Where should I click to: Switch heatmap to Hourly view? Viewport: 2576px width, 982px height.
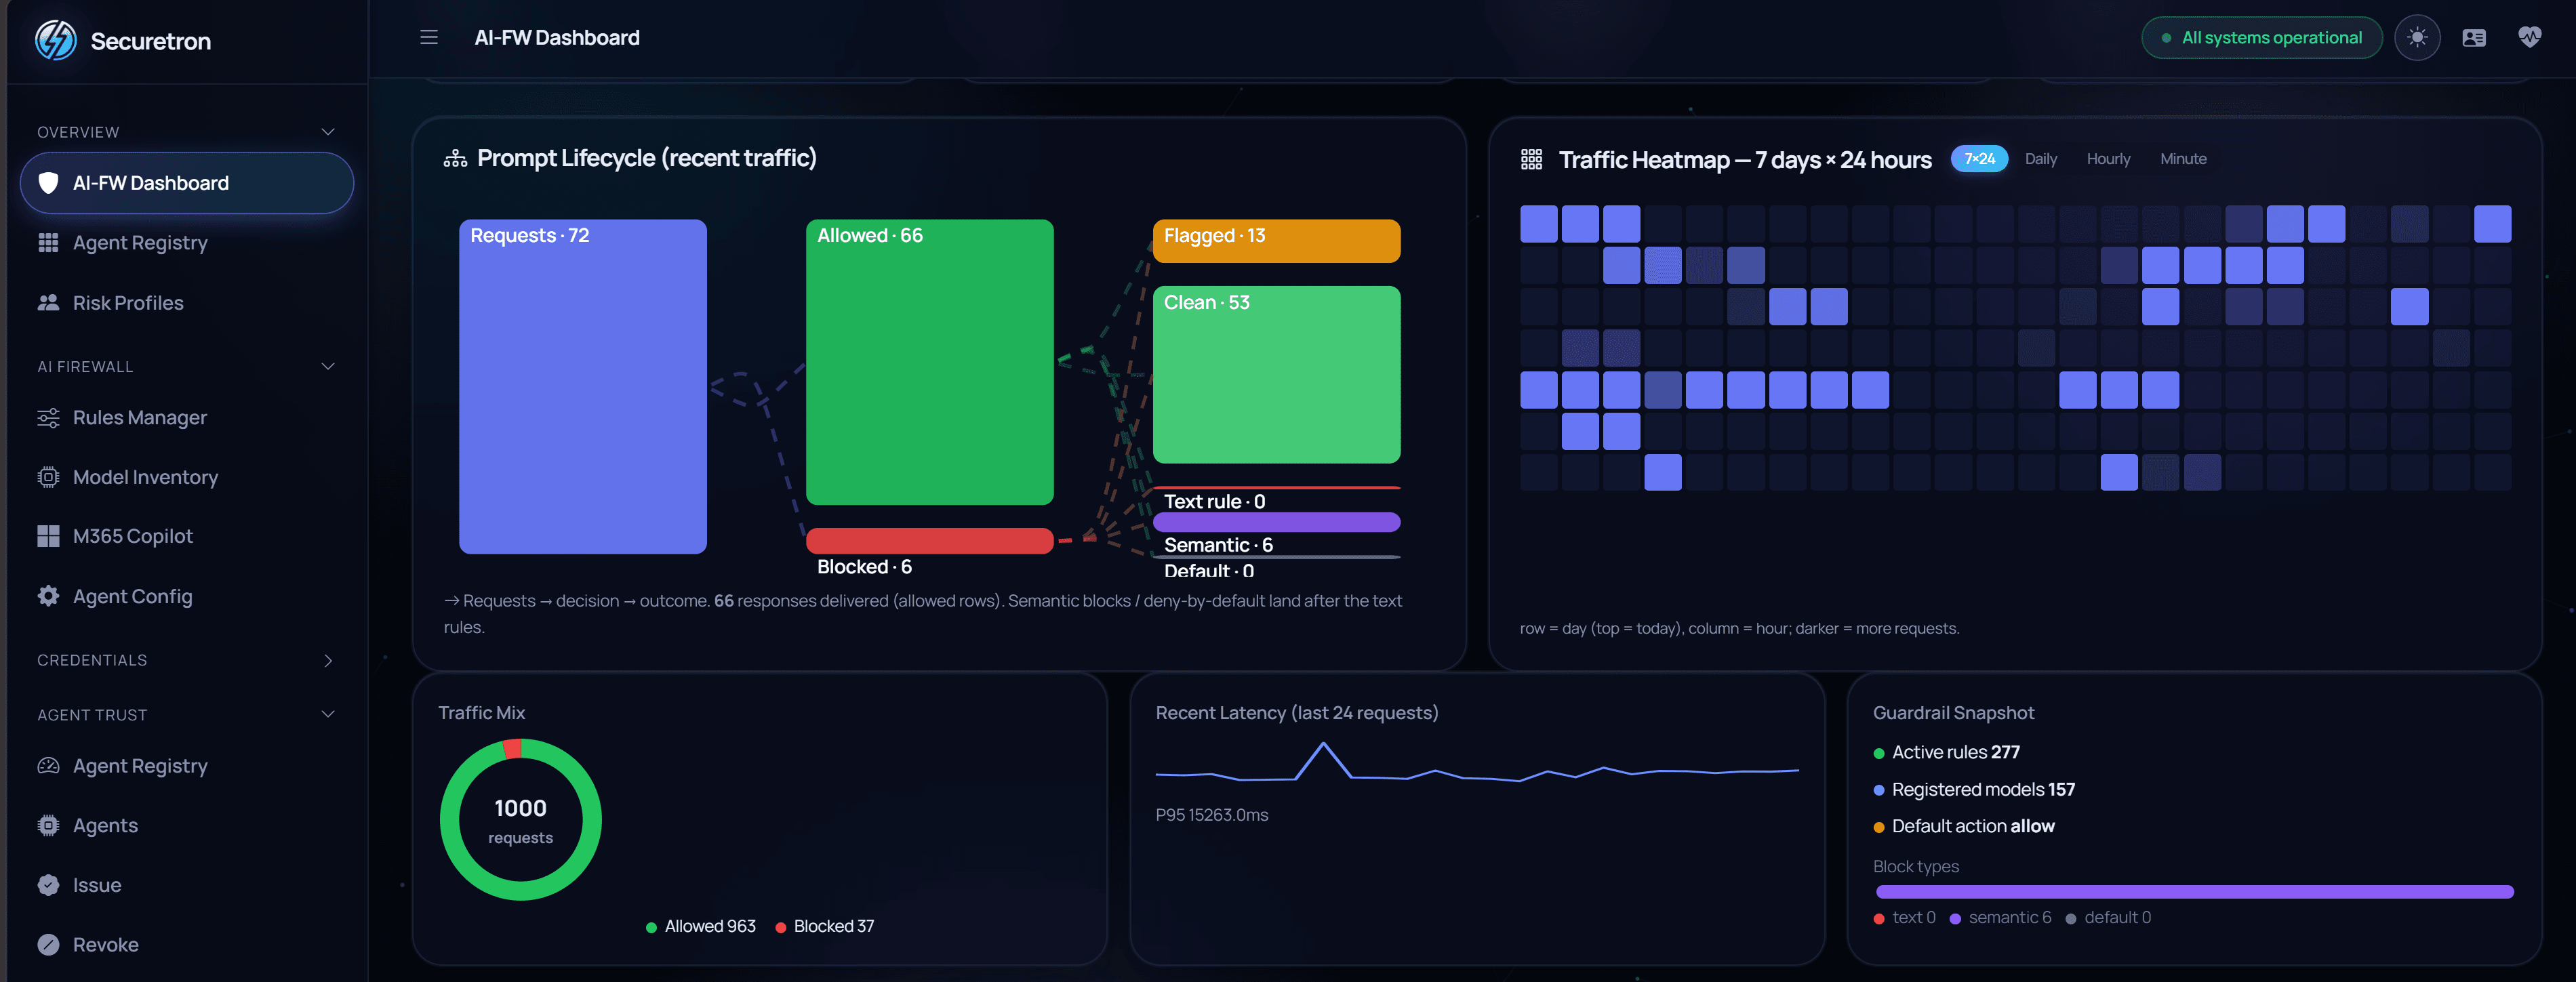click(2108, 159)
